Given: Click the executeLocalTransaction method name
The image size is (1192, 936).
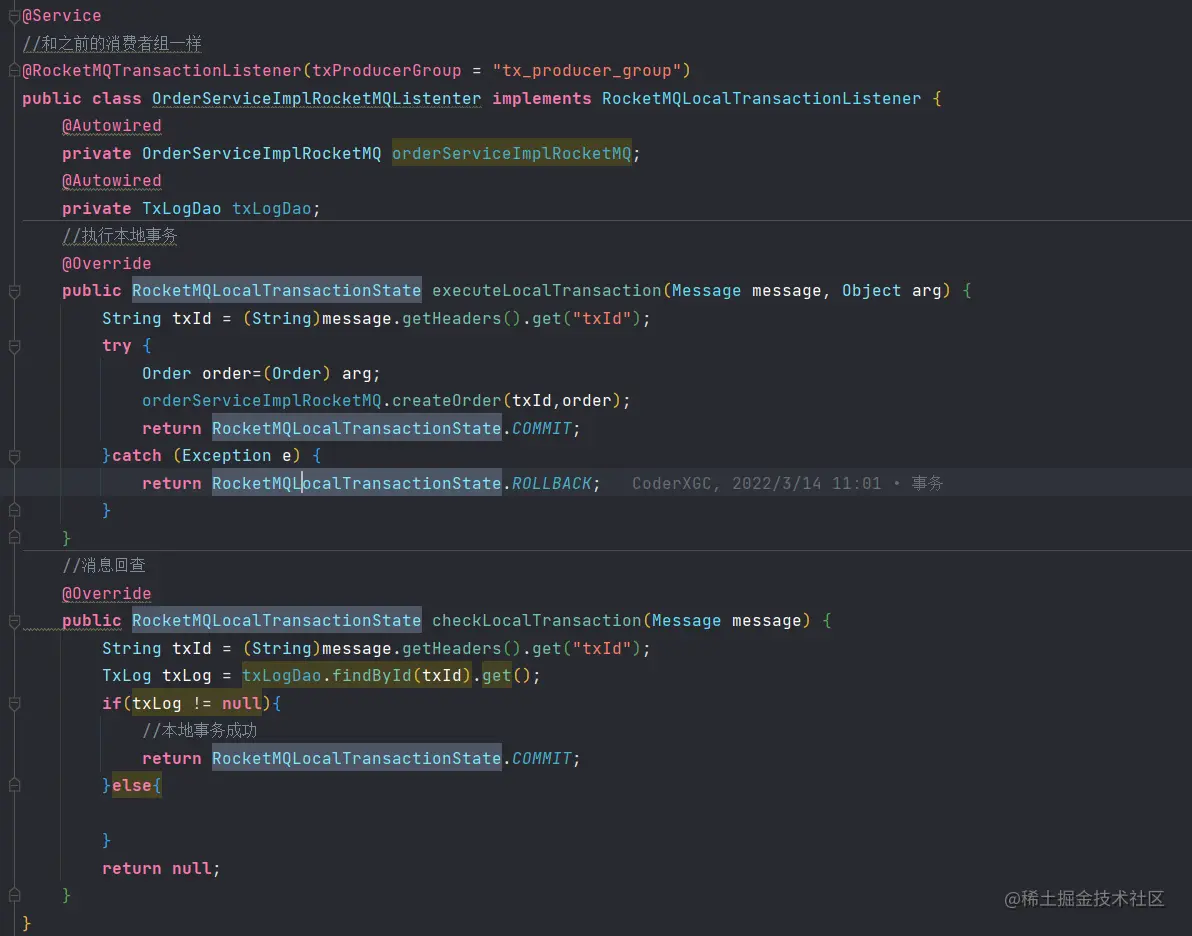Looking at the screenshot, I should (x=547, y=290).
